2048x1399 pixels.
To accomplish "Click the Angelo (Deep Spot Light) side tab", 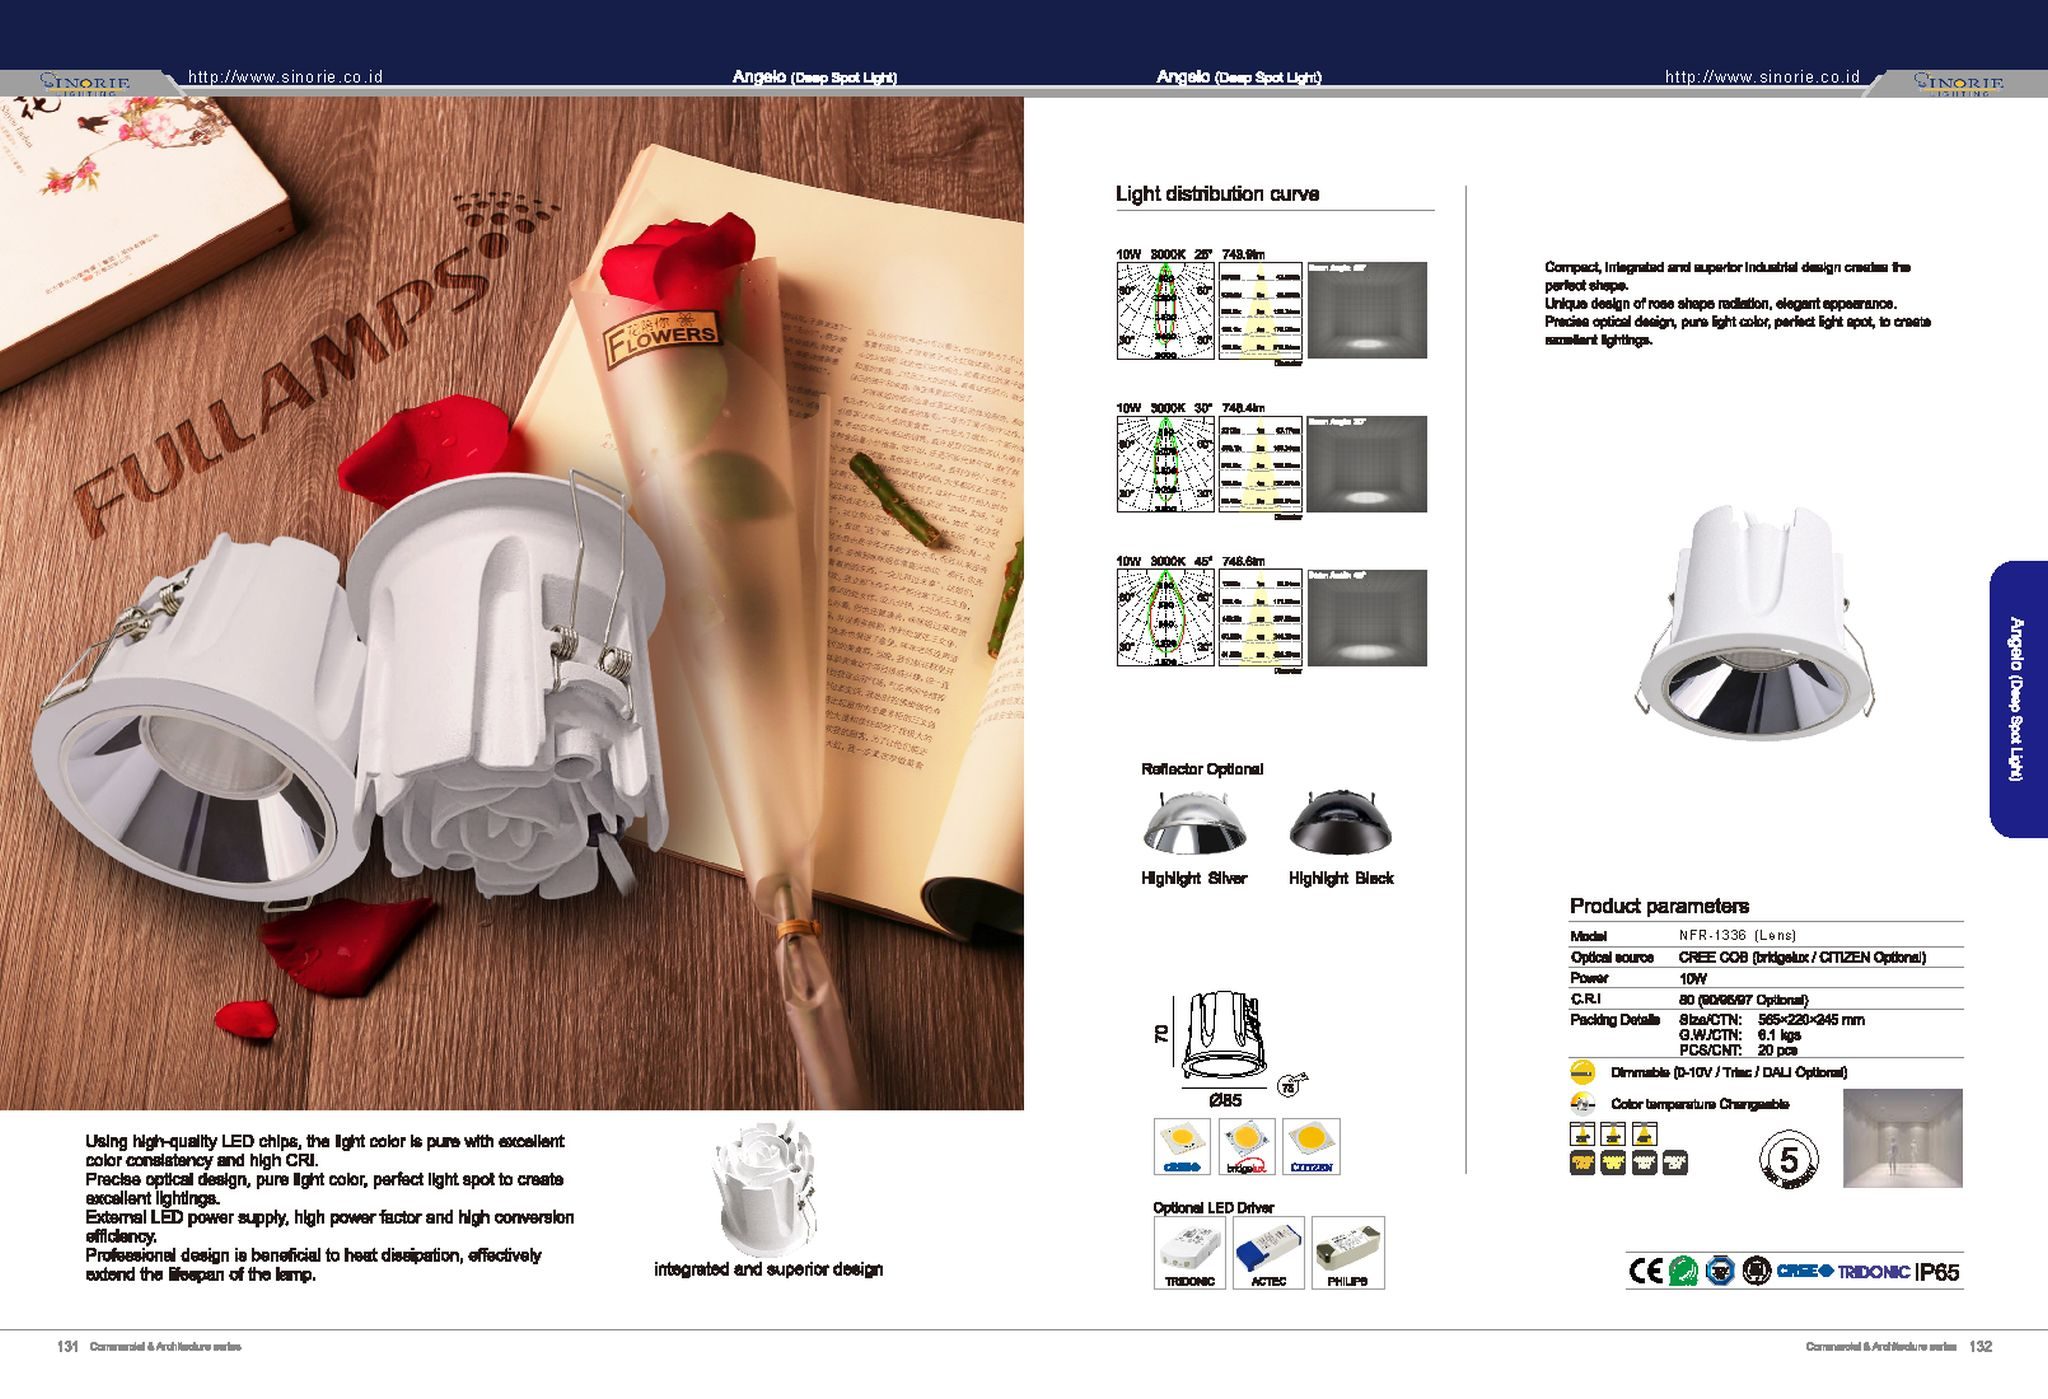I will 2017,699.
